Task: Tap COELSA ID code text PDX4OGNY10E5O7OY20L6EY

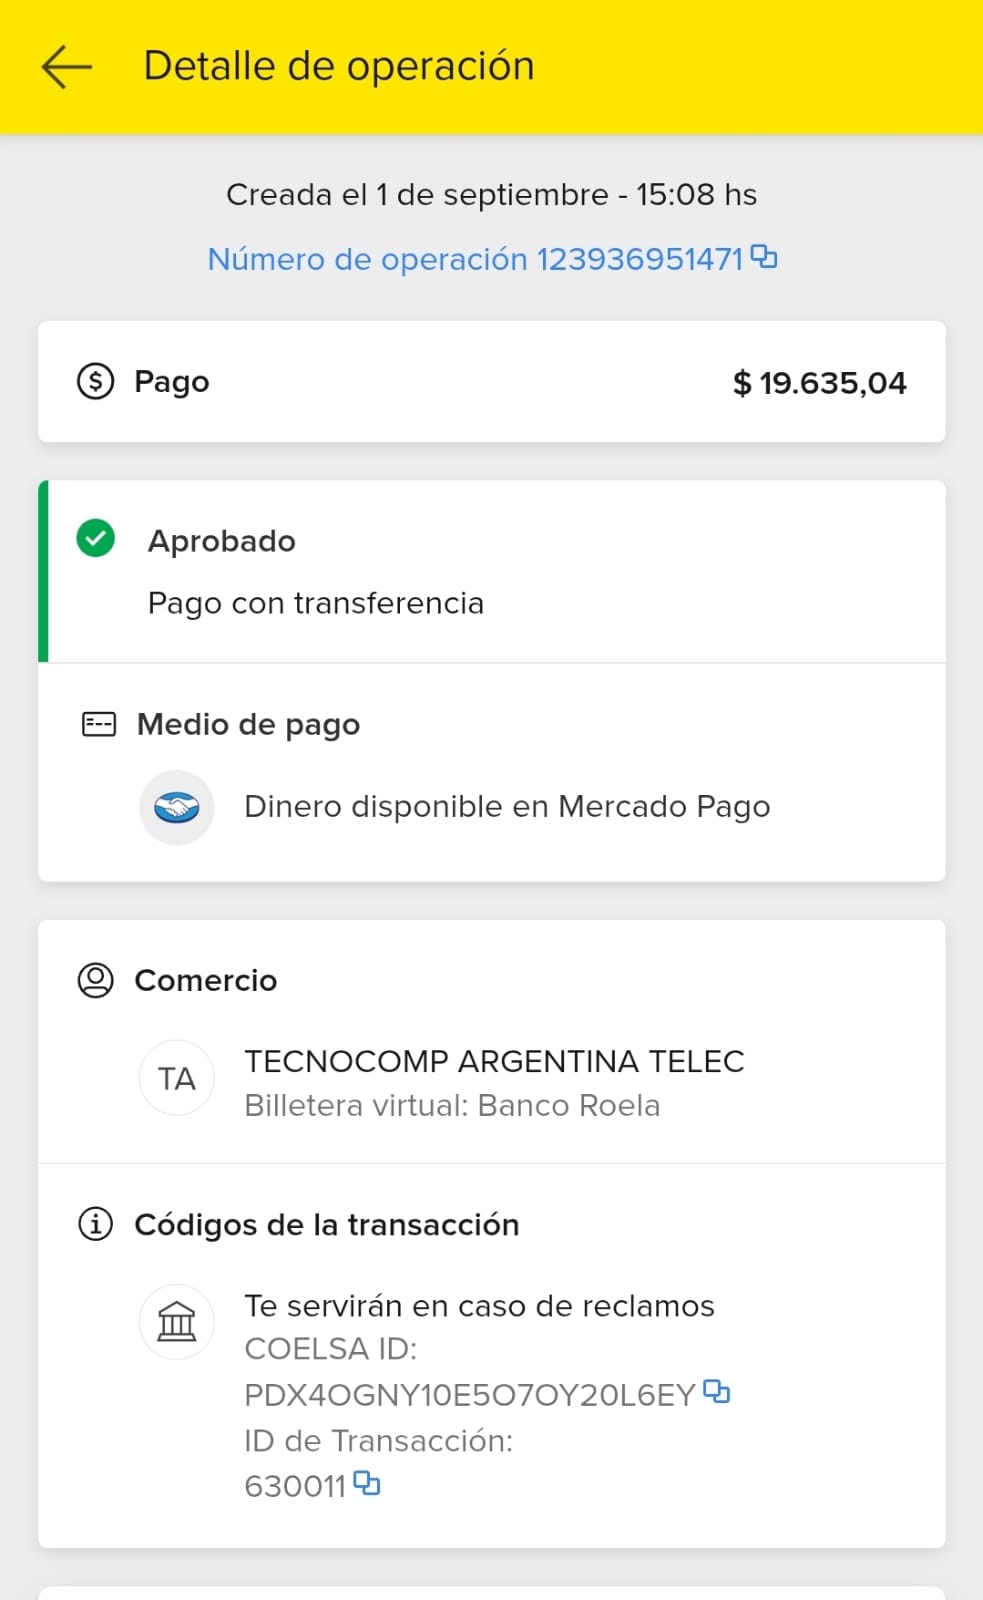Action: pos(469,1395)
